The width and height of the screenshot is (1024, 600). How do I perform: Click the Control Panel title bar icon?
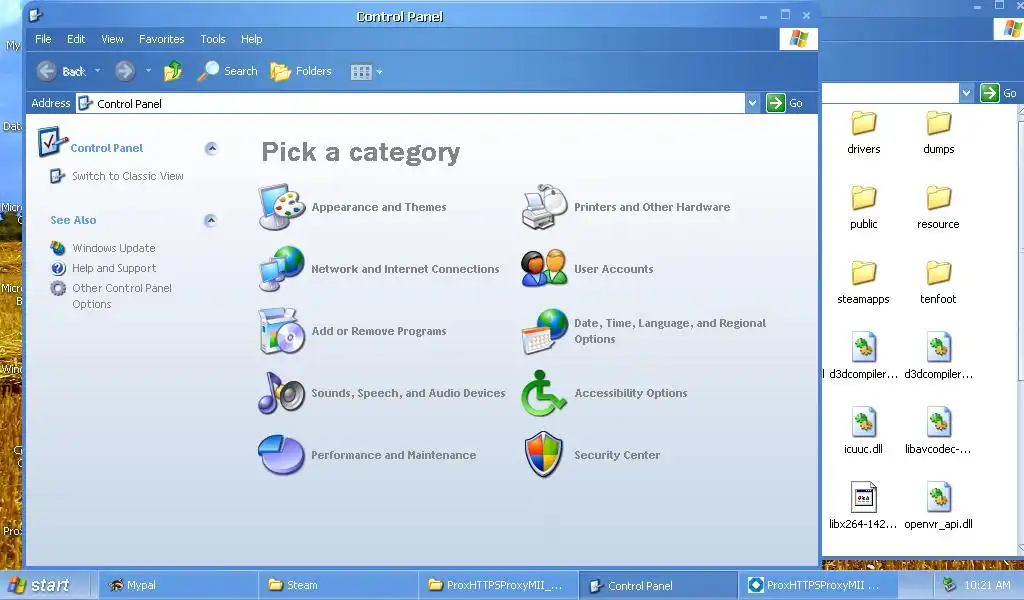pyautogui.click(x=36, y=15)
